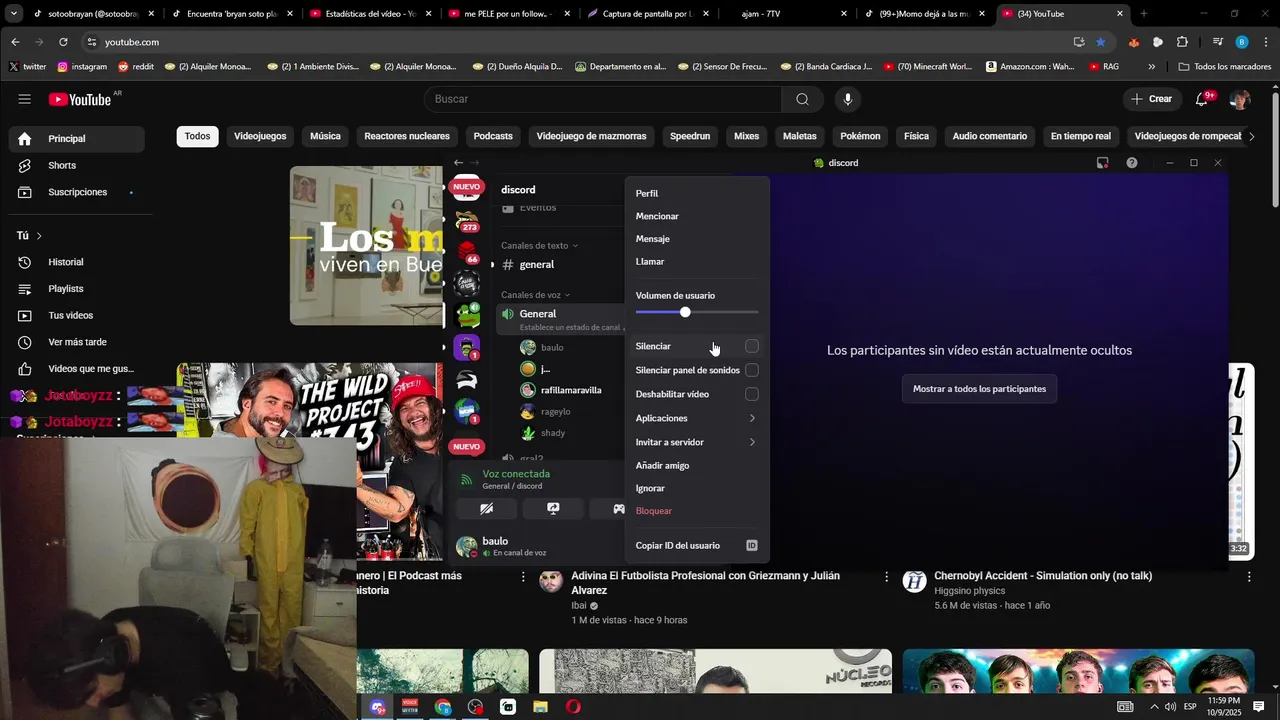Viewport: 1280px width, 720px height.
Task: Check Silenciar panel de sonidos checkbox
Action: pos(752,370)
